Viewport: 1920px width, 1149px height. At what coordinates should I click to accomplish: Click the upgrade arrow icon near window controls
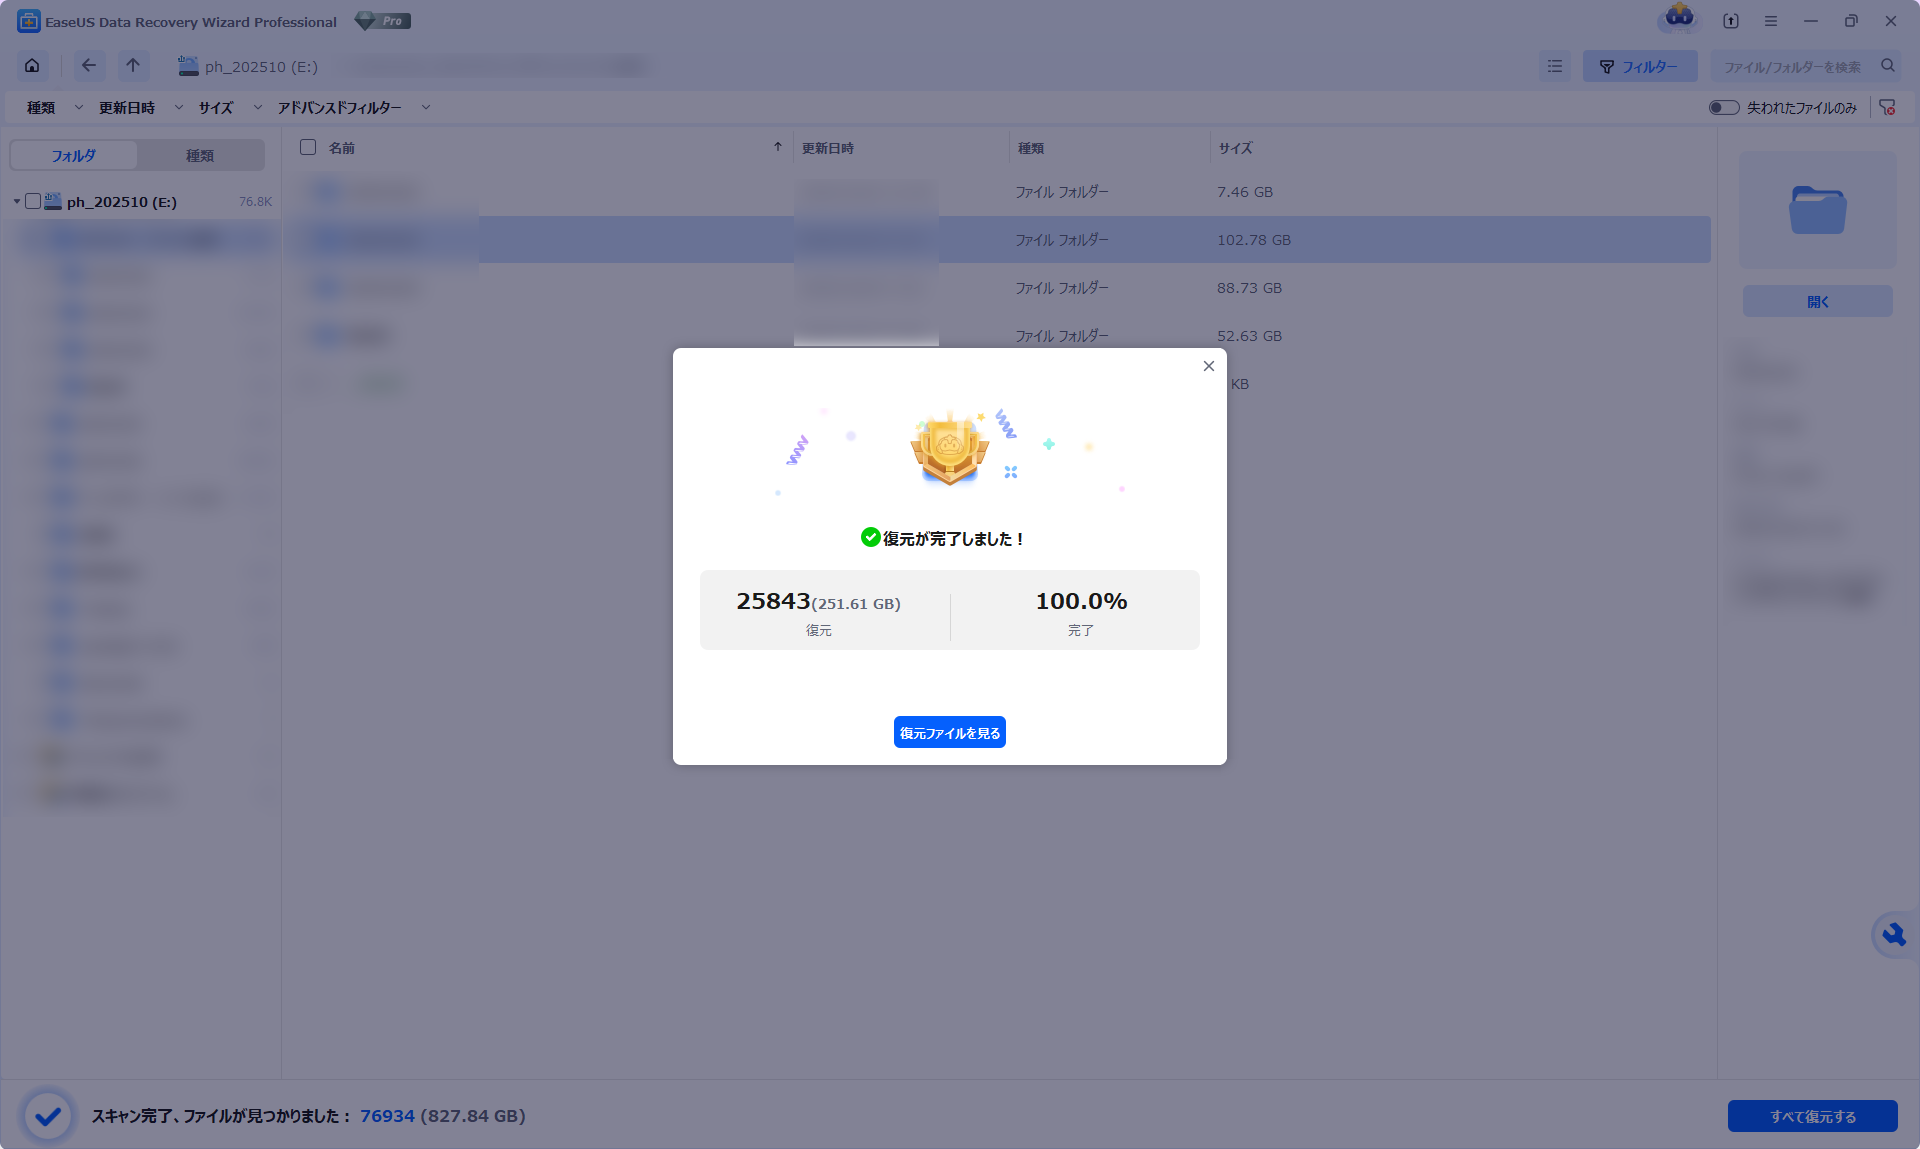(x=1730, y=20)
